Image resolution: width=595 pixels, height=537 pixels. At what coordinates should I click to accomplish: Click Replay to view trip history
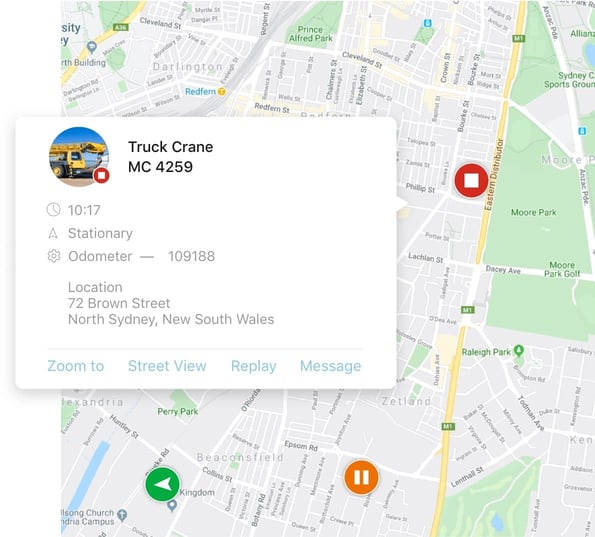point(253,366)
